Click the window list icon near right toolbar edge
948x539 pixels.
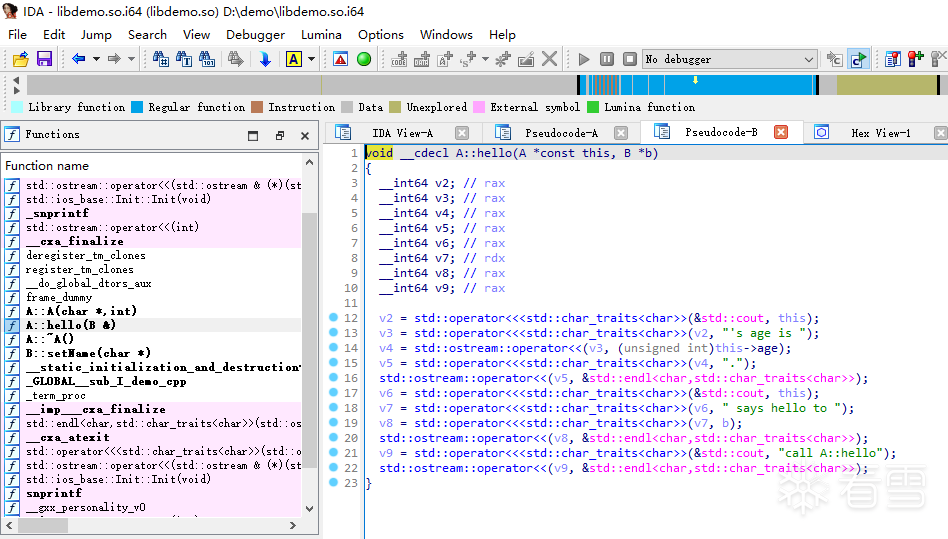[x=892, y=59]
